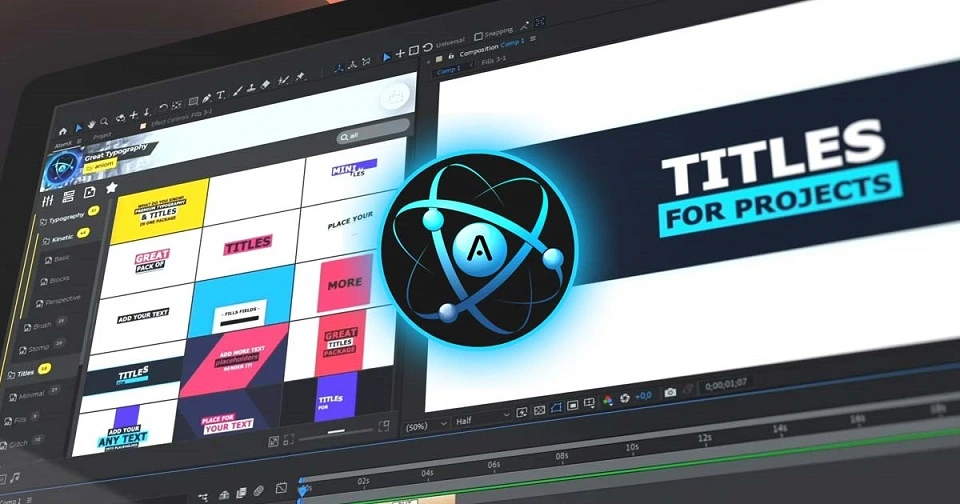Click the snapshot camera icon
960x504 pixels.
click(x=670, y=392)
